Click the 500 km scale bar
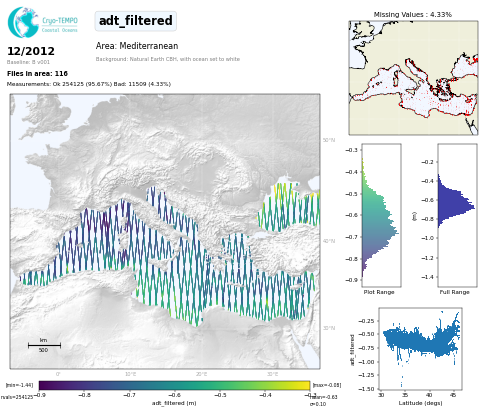 [44, 345]
